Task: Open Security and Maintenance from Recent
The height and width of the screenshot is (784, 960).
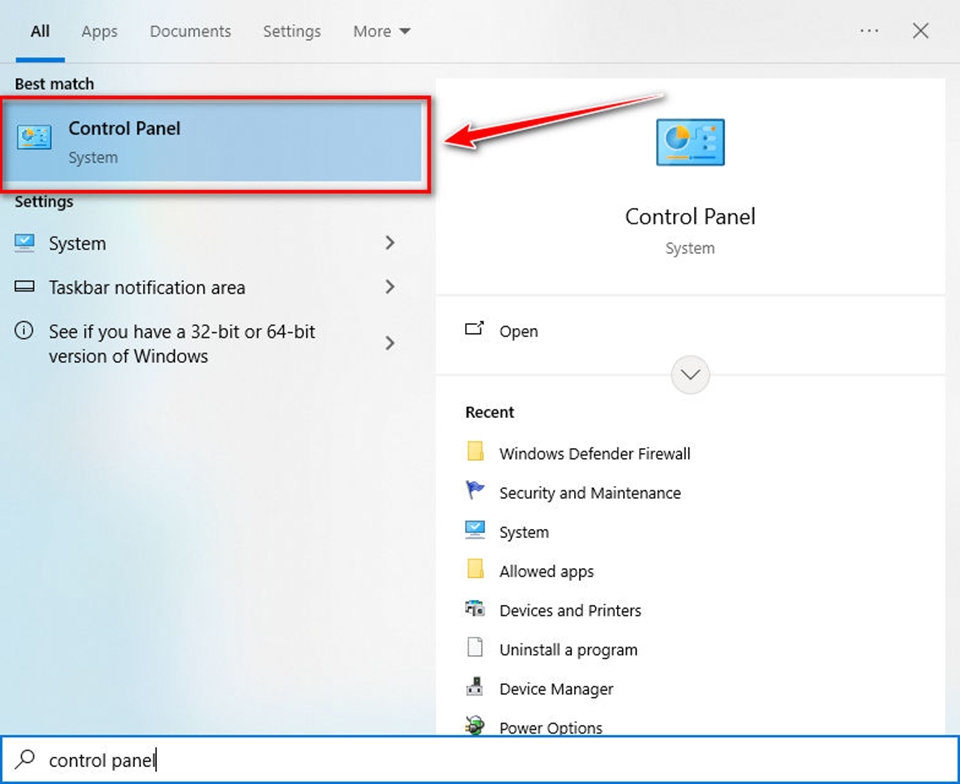Action: tap(590, 493)
